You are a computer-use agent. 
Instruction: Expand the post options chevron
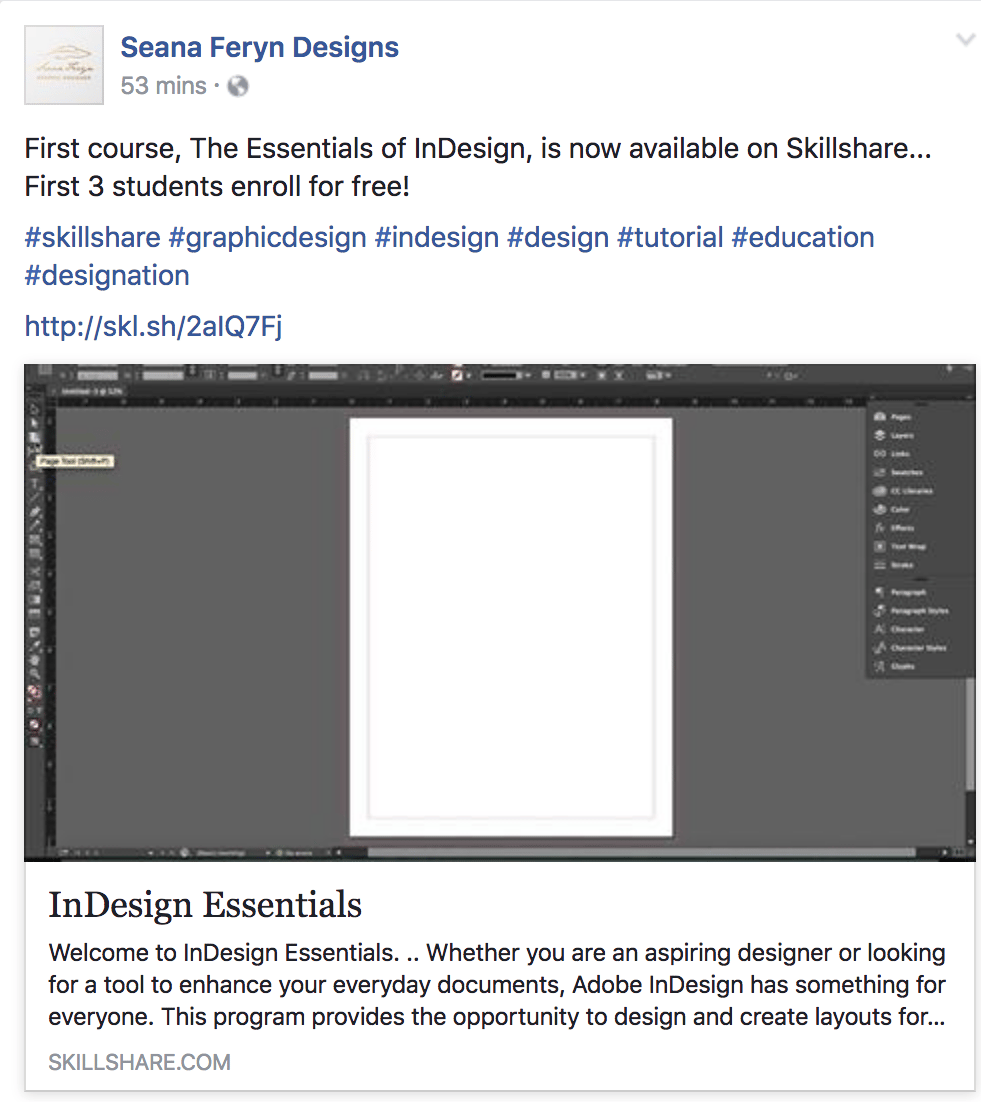pos(966,40)
